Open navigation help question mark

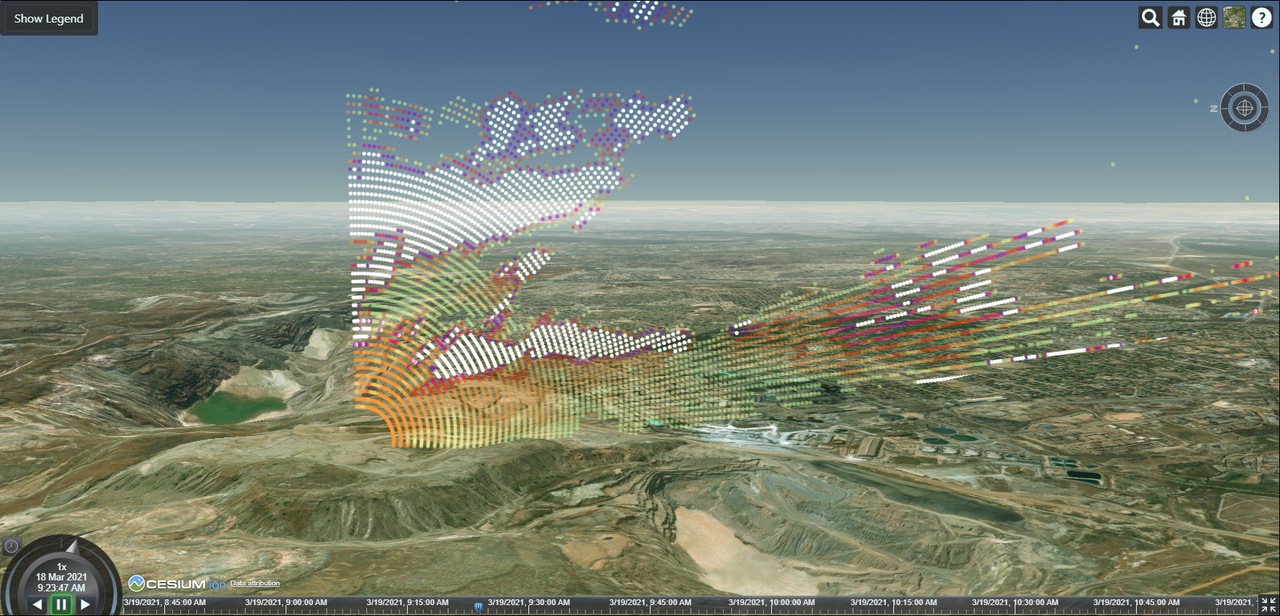1262,17
